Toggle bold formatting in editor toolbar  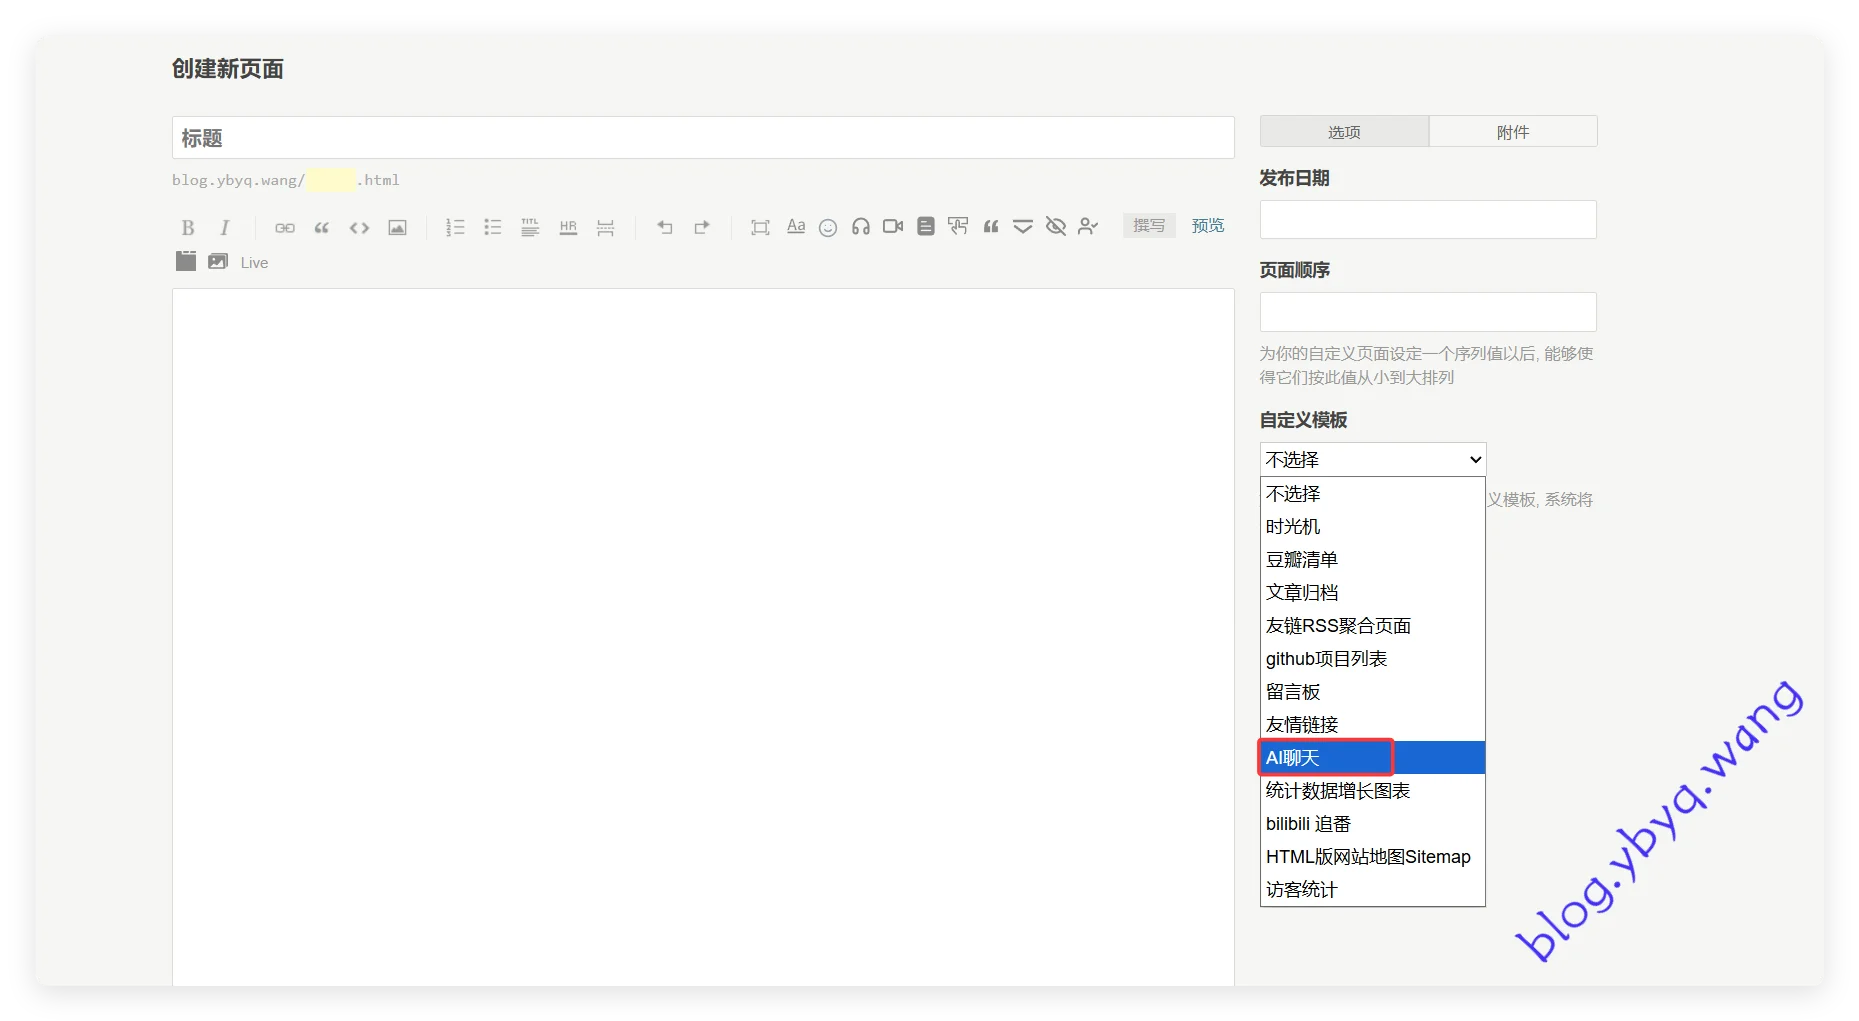(x=187, y=227)
